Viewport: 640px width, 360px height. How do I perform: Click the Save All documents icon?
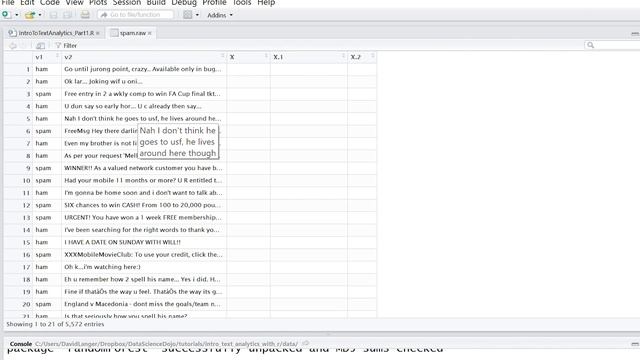[67, 15]
